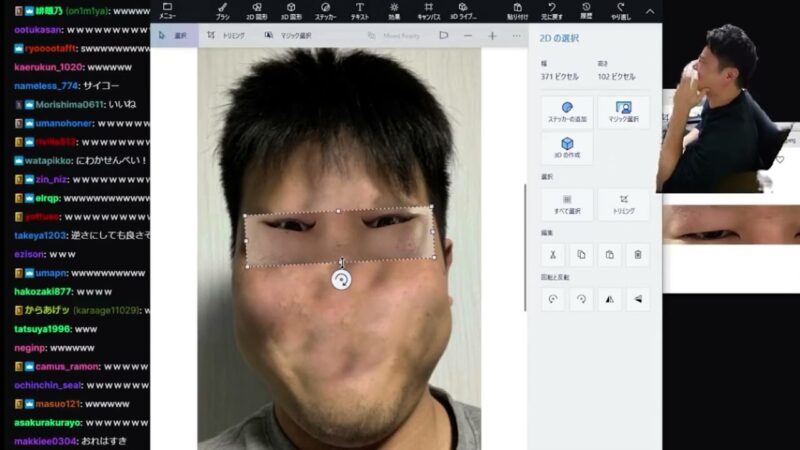The image size is (800, 450).
Task: Select the Brushes (ブラシ) tool
Action: 222,11
